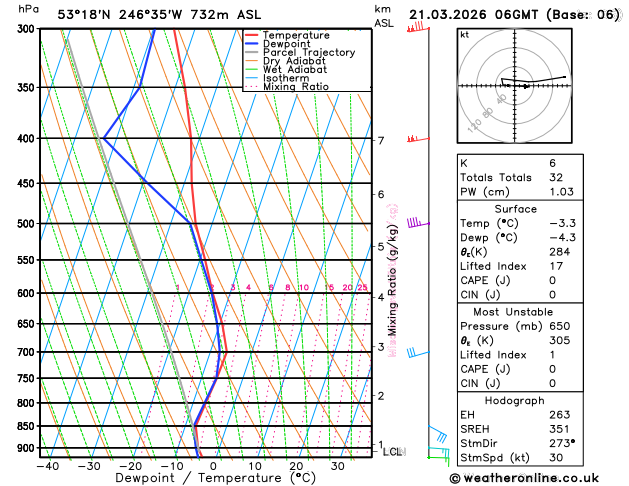Click the date header '21.03.2026 06GMT'
The width and height of the screenshot is (629, 486).
[x=473, y=15]
